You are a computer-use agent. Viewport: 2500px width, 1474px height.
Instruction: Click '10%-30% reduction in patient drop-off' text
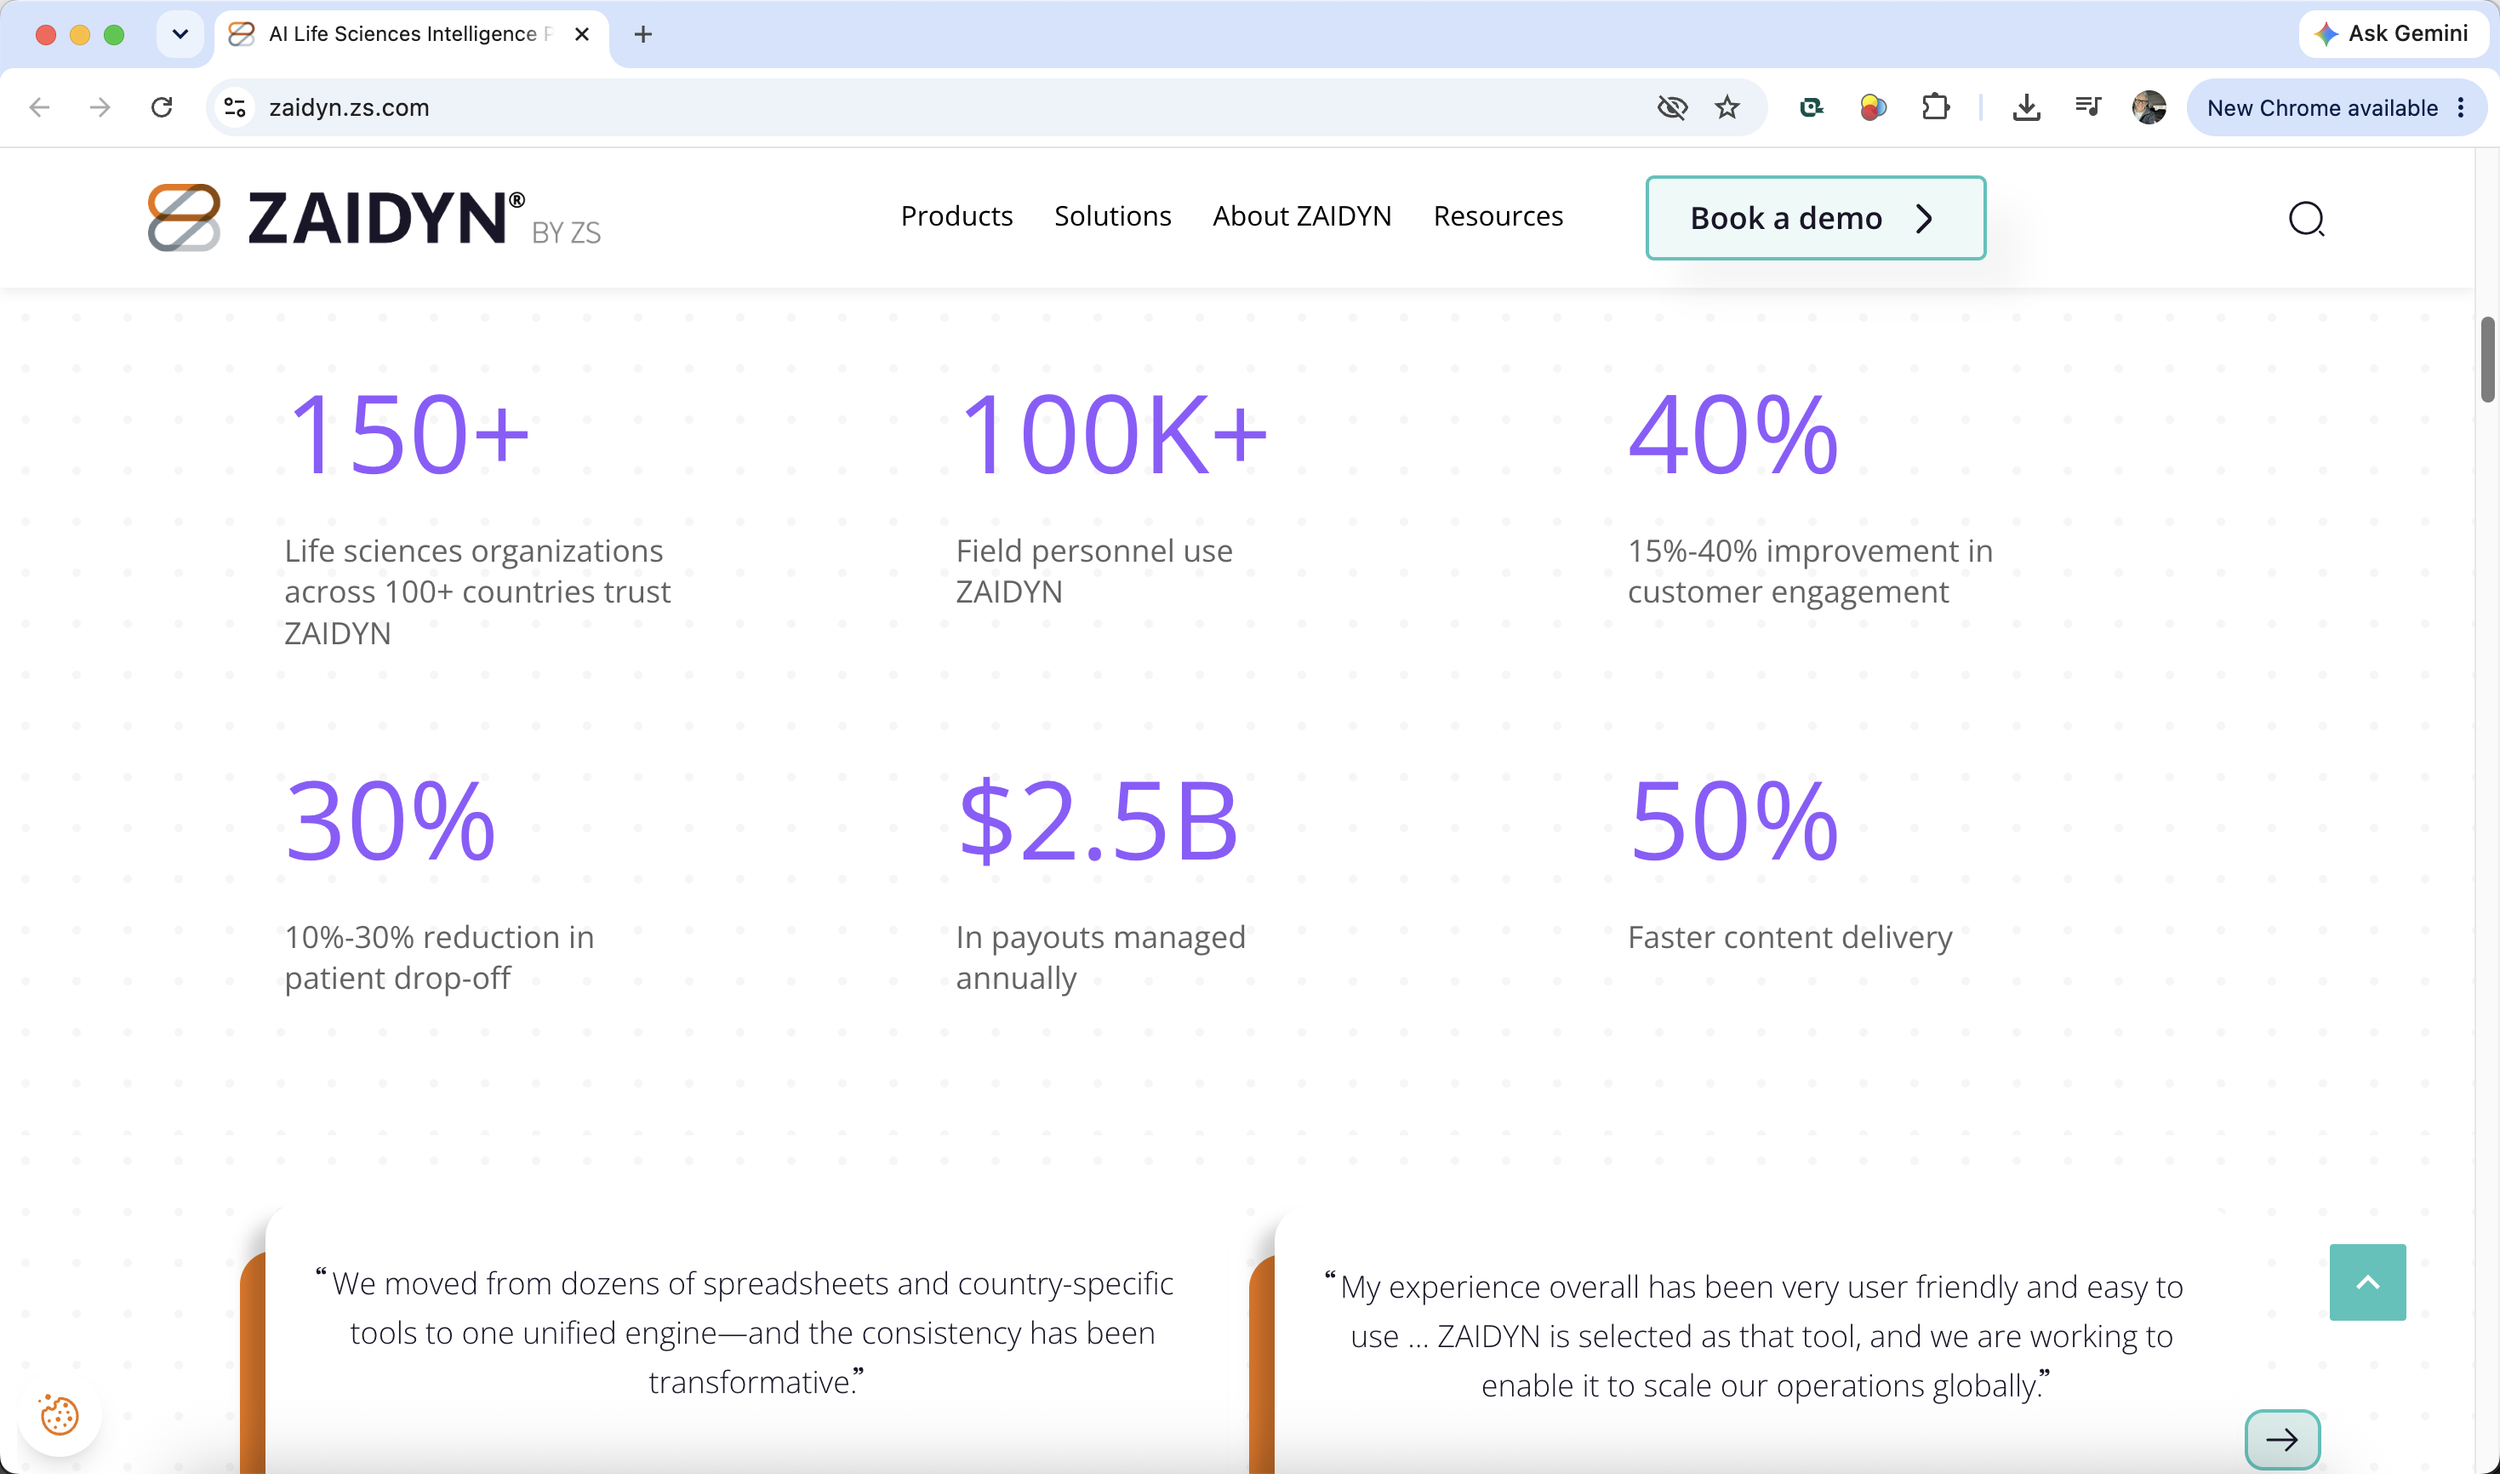click(439, 957)
